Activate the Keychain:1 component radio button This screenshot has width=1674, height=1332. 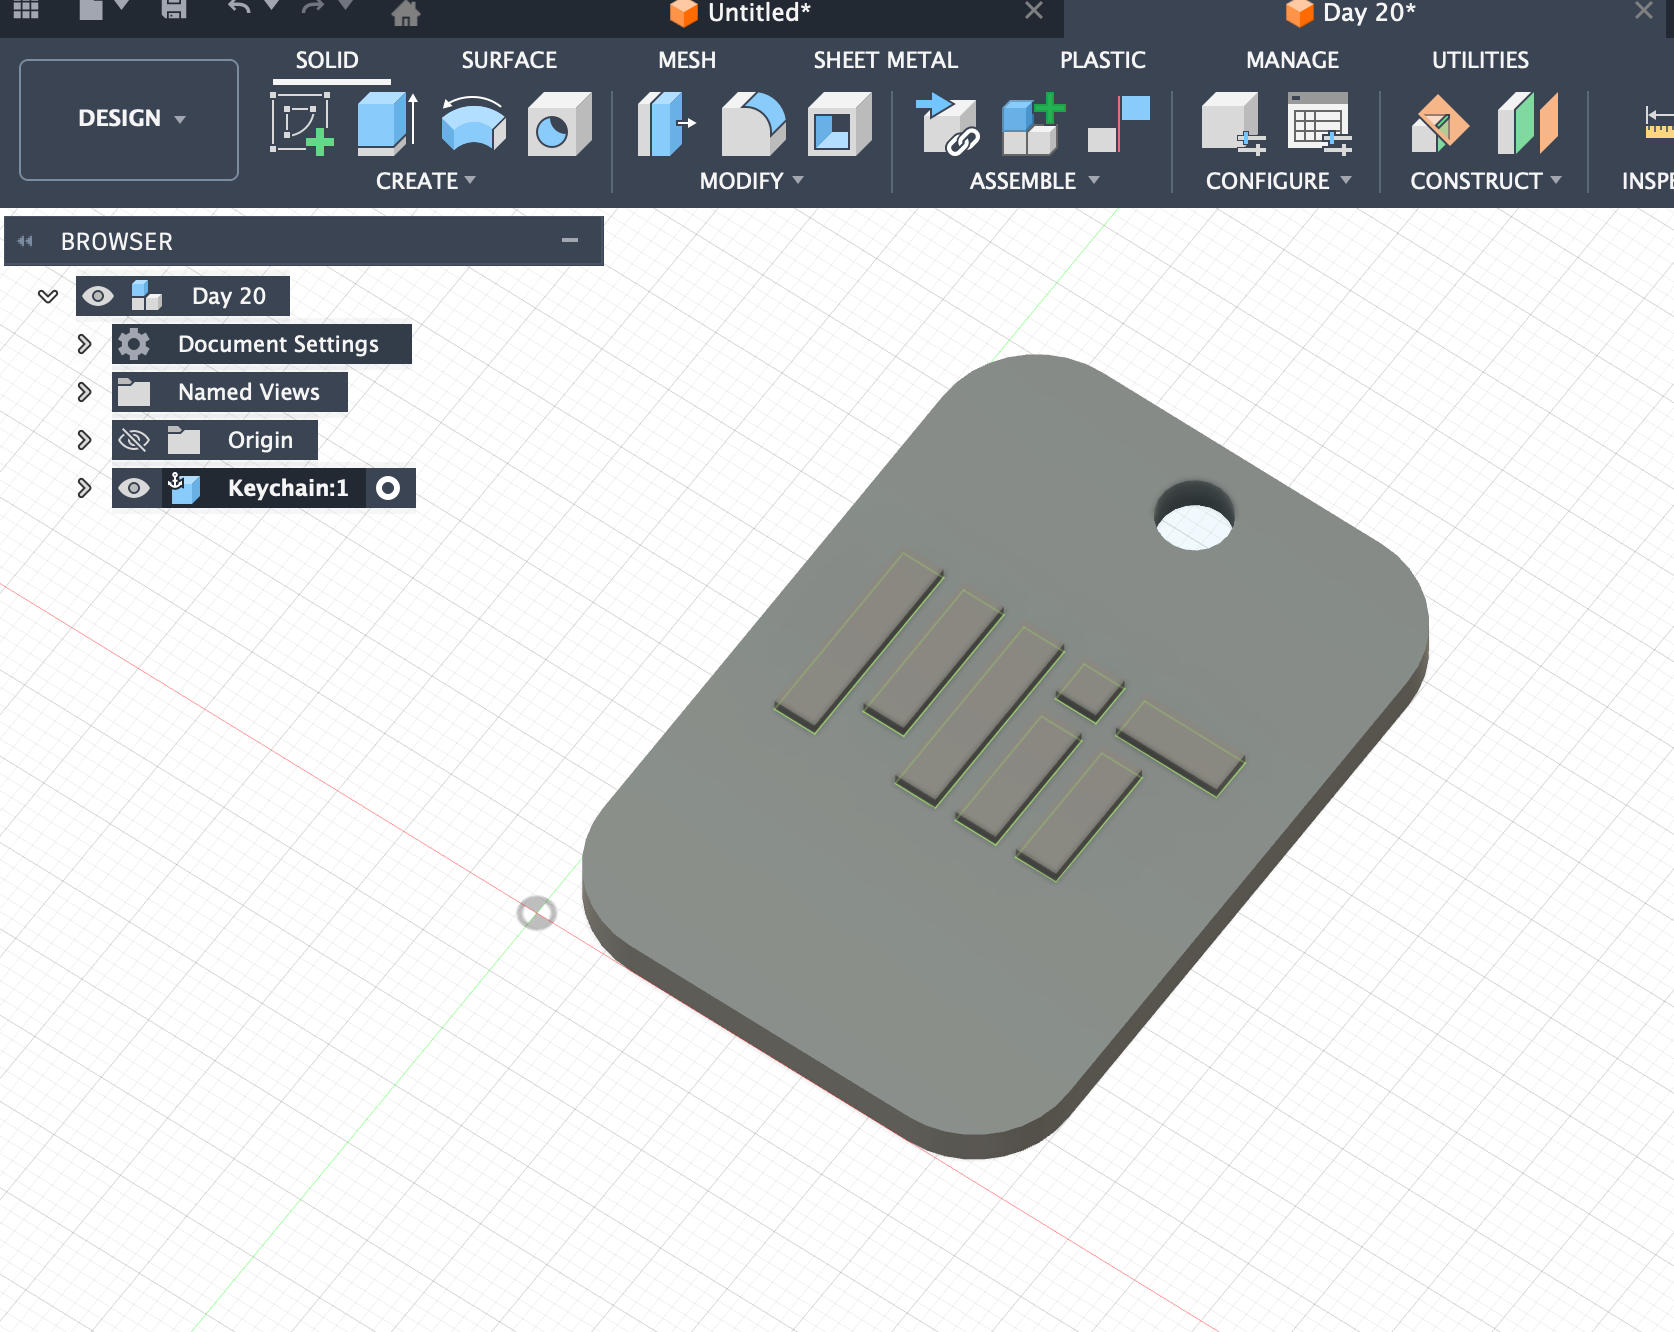coord(388,488)
